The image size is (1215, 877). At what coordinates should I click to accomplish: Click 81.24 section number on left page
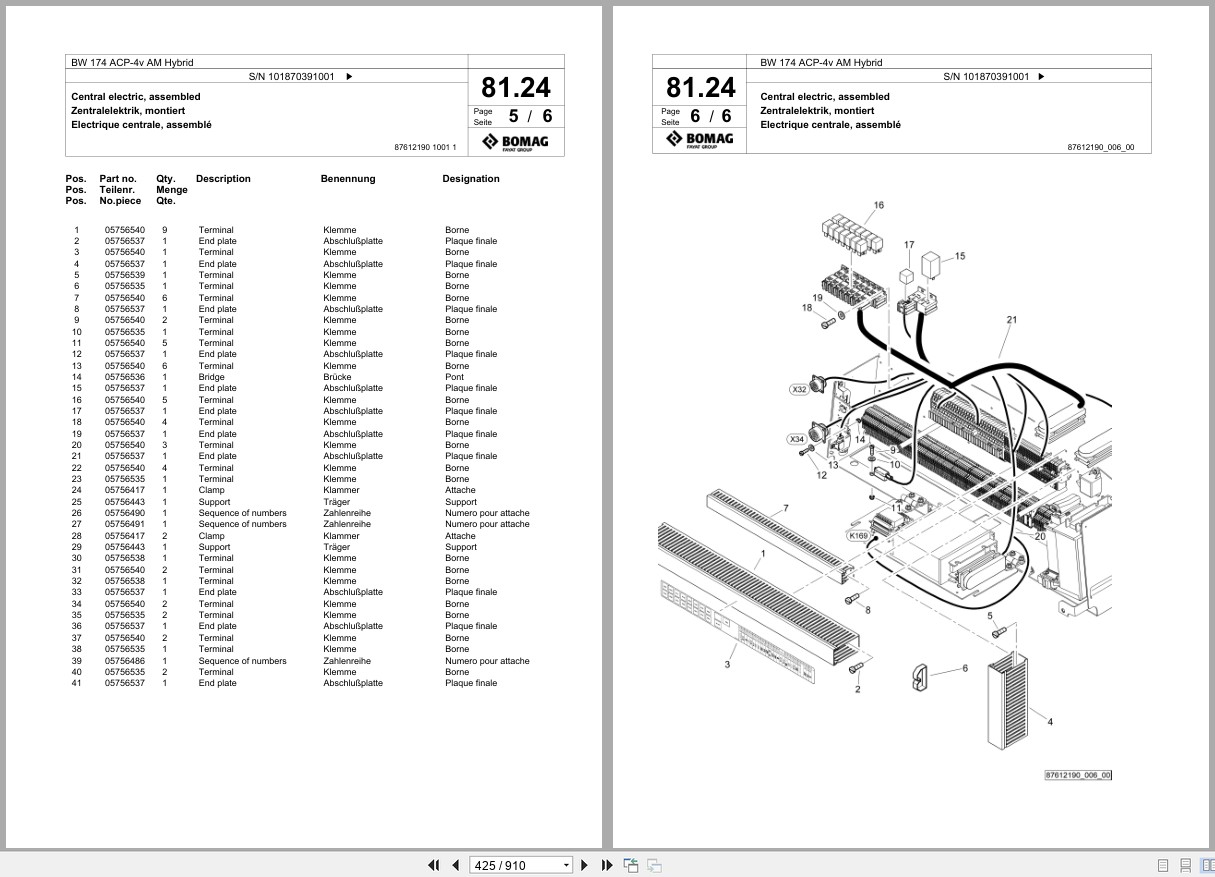tap(516, 87)
